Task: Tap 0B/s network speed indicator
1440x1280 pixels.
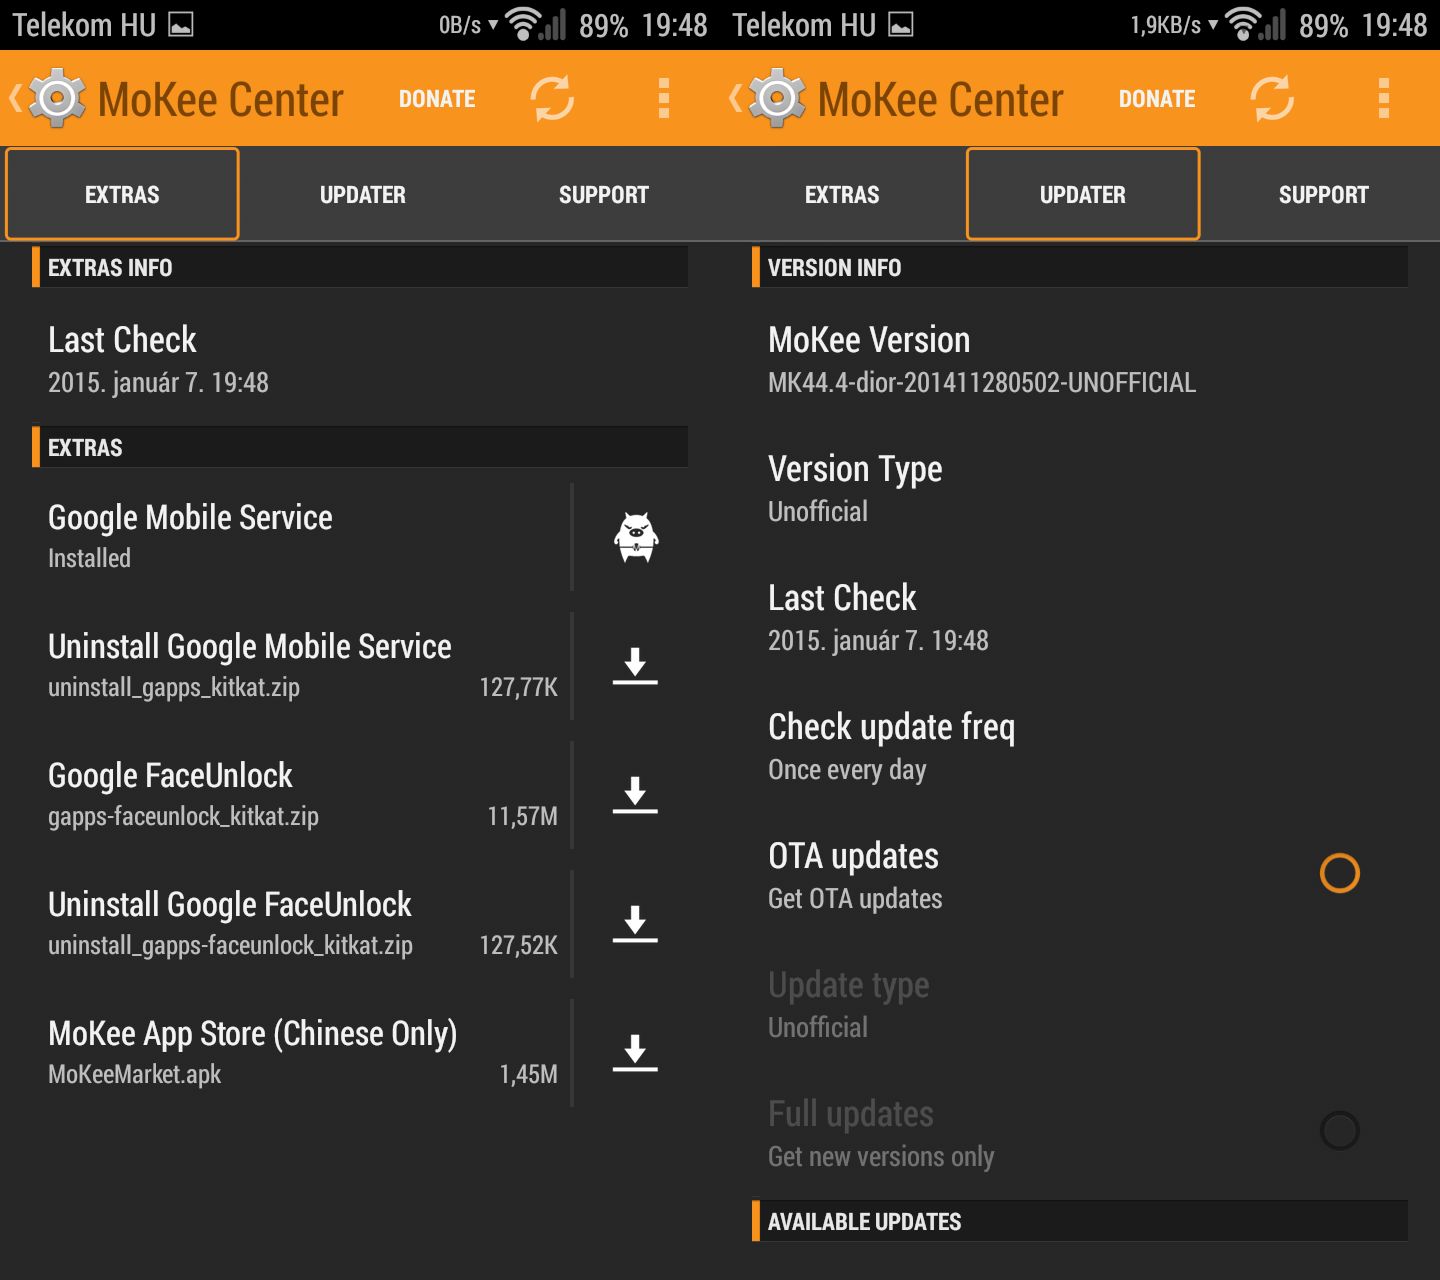Action: (x=460, y=25)
